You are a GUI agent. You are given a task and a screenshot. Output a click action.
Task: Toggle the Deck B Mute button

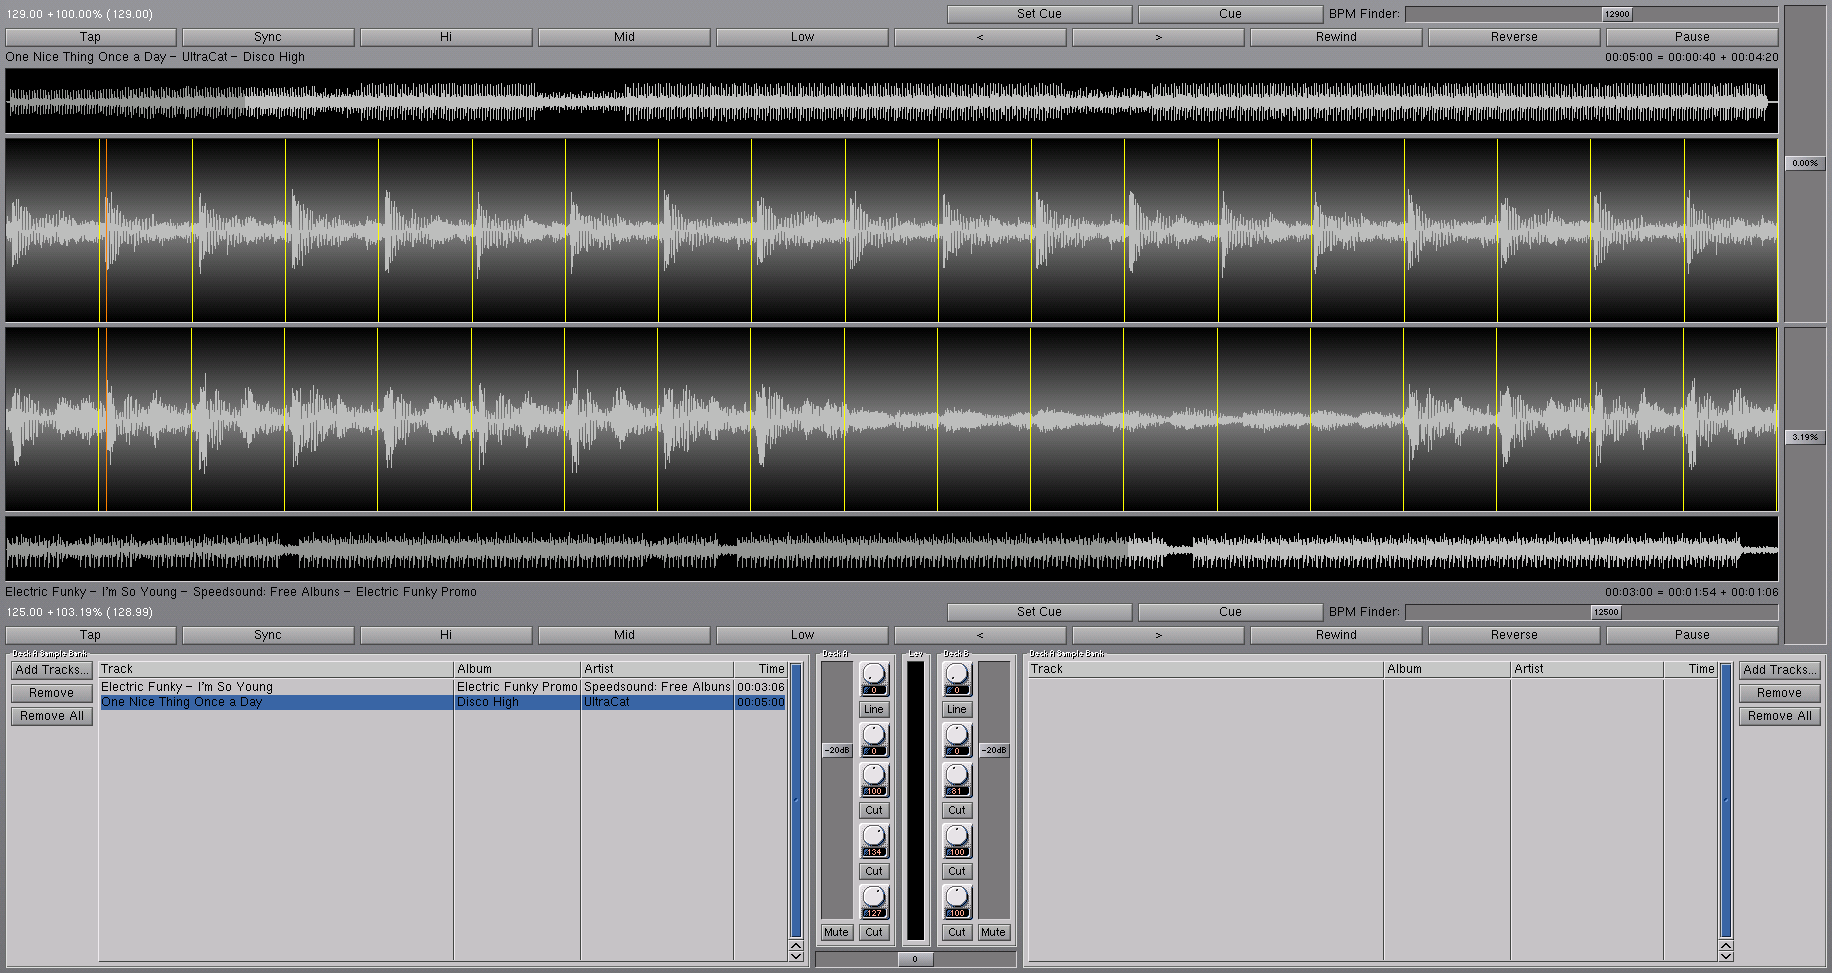coord(993,932)
